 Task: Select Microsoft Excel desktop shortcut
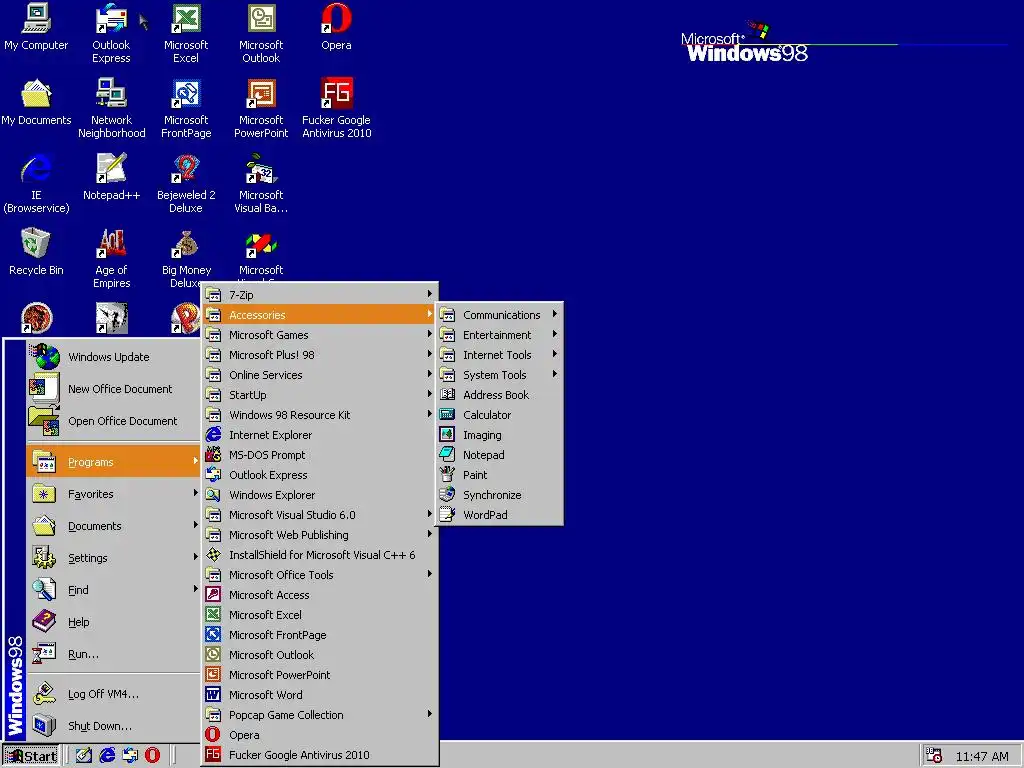(x=186, y=34)
